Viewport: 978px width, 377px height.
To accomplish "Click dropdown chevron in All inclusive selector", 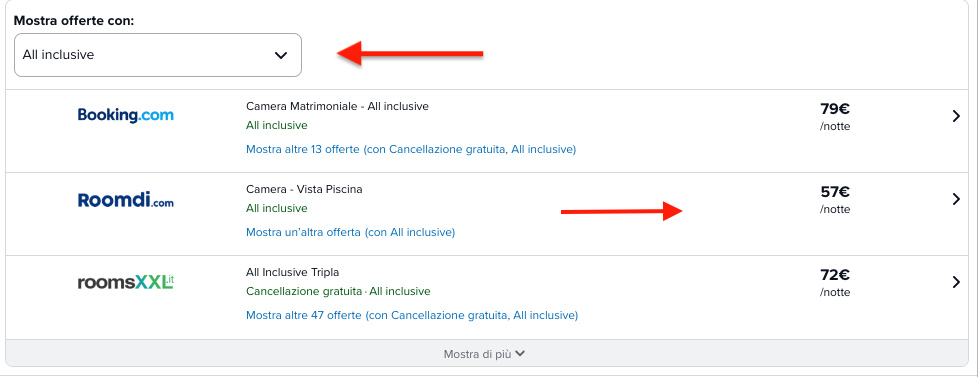I will (281, 55).
